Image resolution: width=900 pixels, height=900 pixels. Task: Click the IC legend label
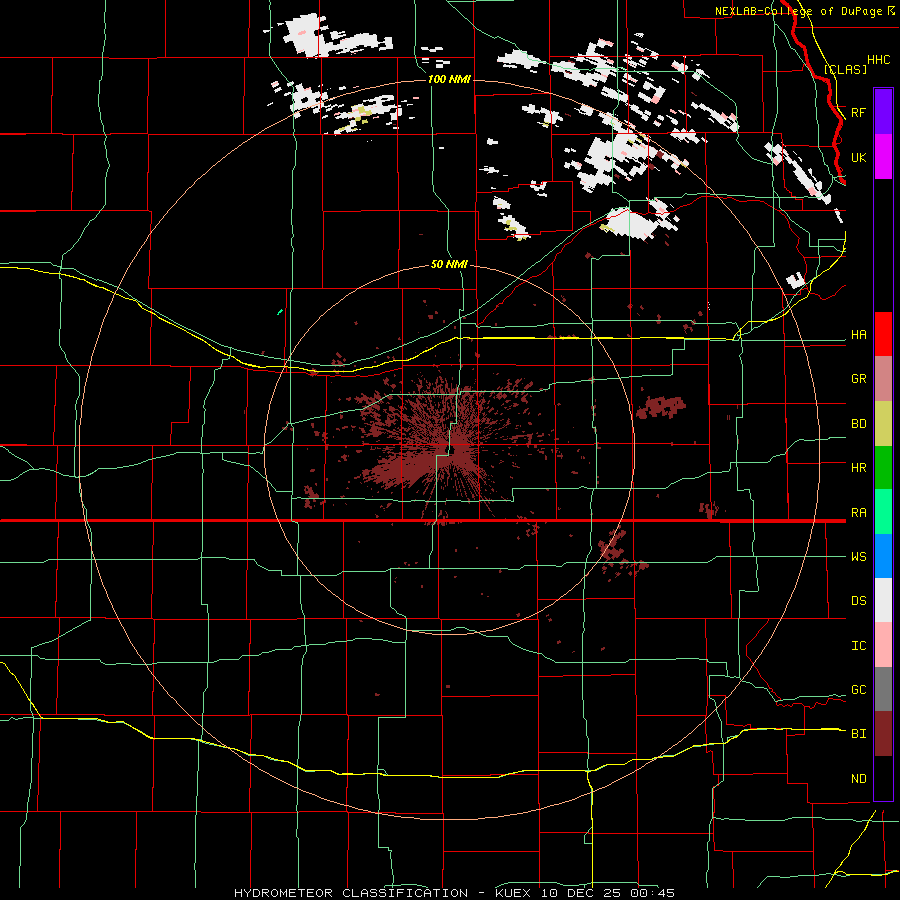click(x=858, y=646)
